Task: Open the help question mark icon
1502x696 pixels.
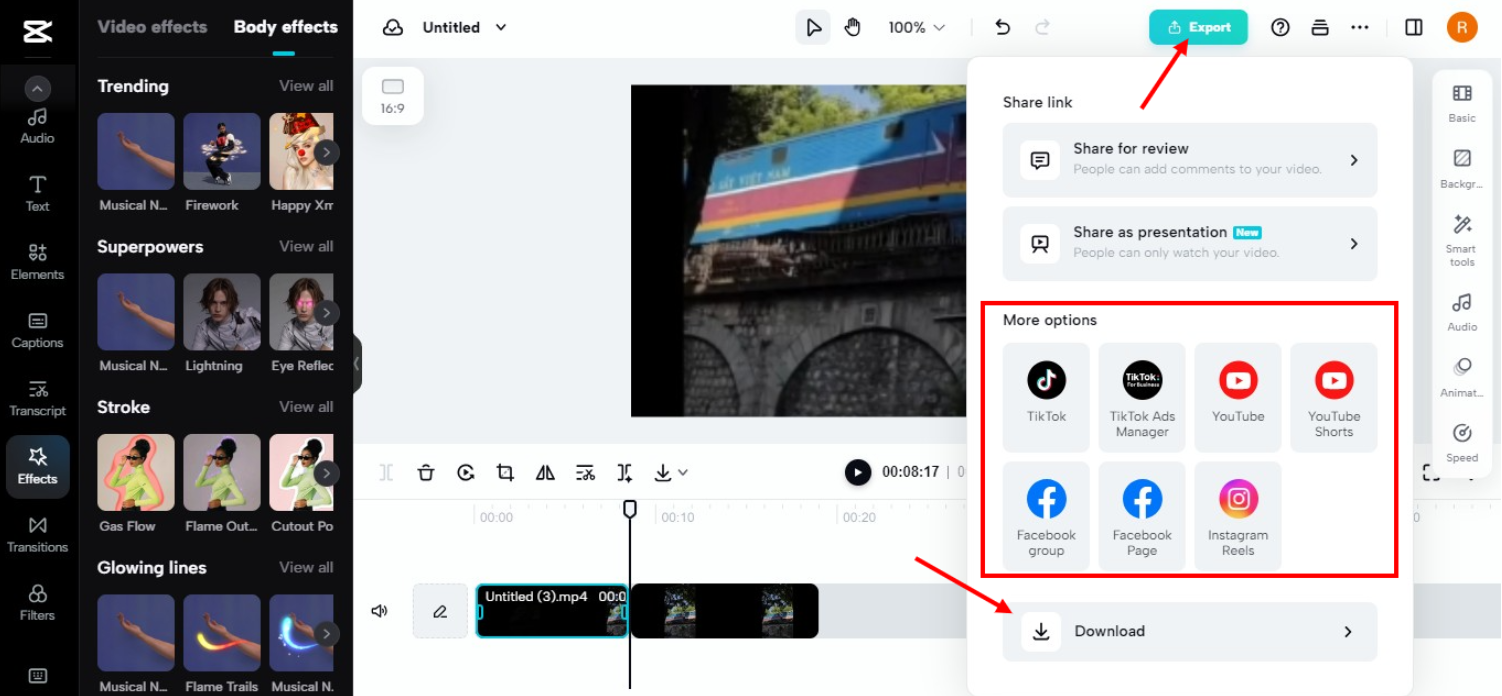Action: coord(1280,28)
